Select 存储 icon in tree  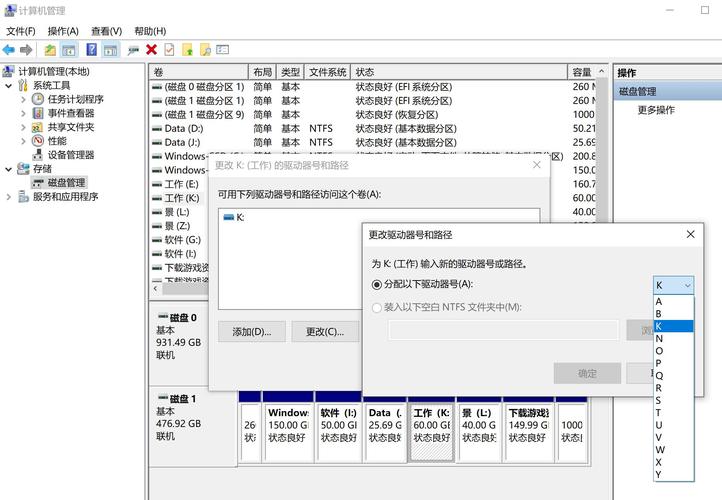tap(23, 169)
